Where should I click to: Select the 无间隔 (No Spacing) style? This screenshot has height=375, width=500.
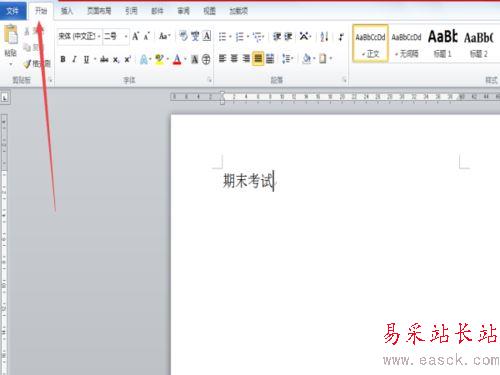(406, 43)
